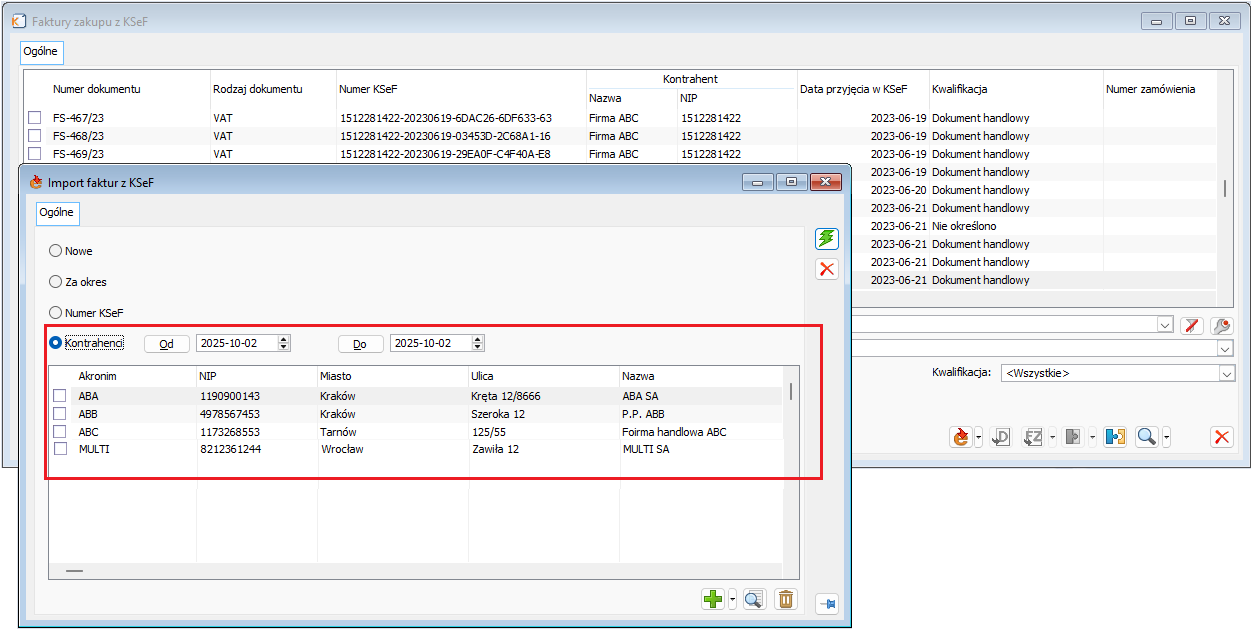Viewport: 1257px width, 630px height.
Task: Preview contractor with magnifier card icon
Action: pos(754,599)
